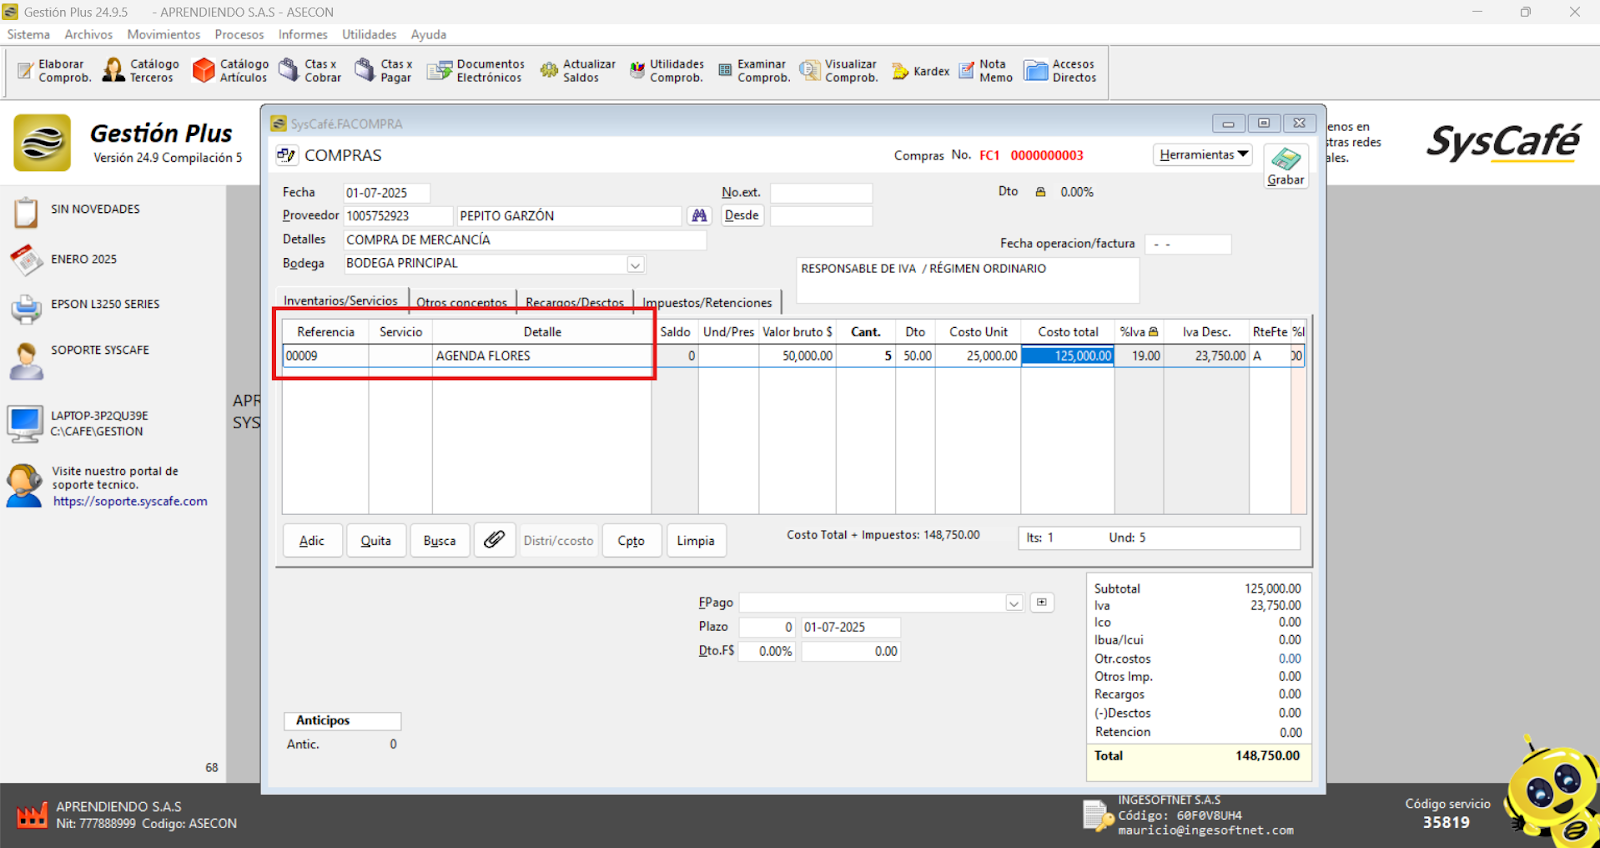1600x848 pixels.
Task: Open the Bodega dropdown list
Action: 635,265
